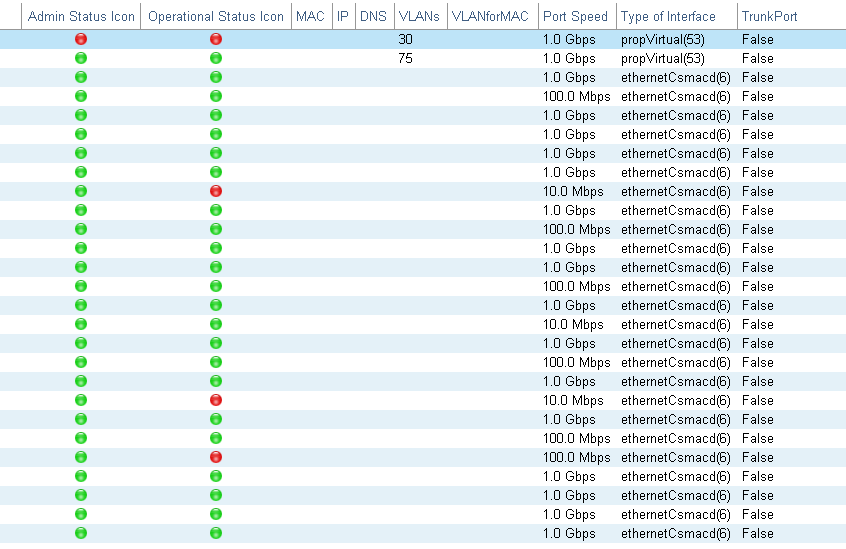
Task: Click 10.0 Mbps speed in last 10.0 Mbps row
Action: pos(573,401)
